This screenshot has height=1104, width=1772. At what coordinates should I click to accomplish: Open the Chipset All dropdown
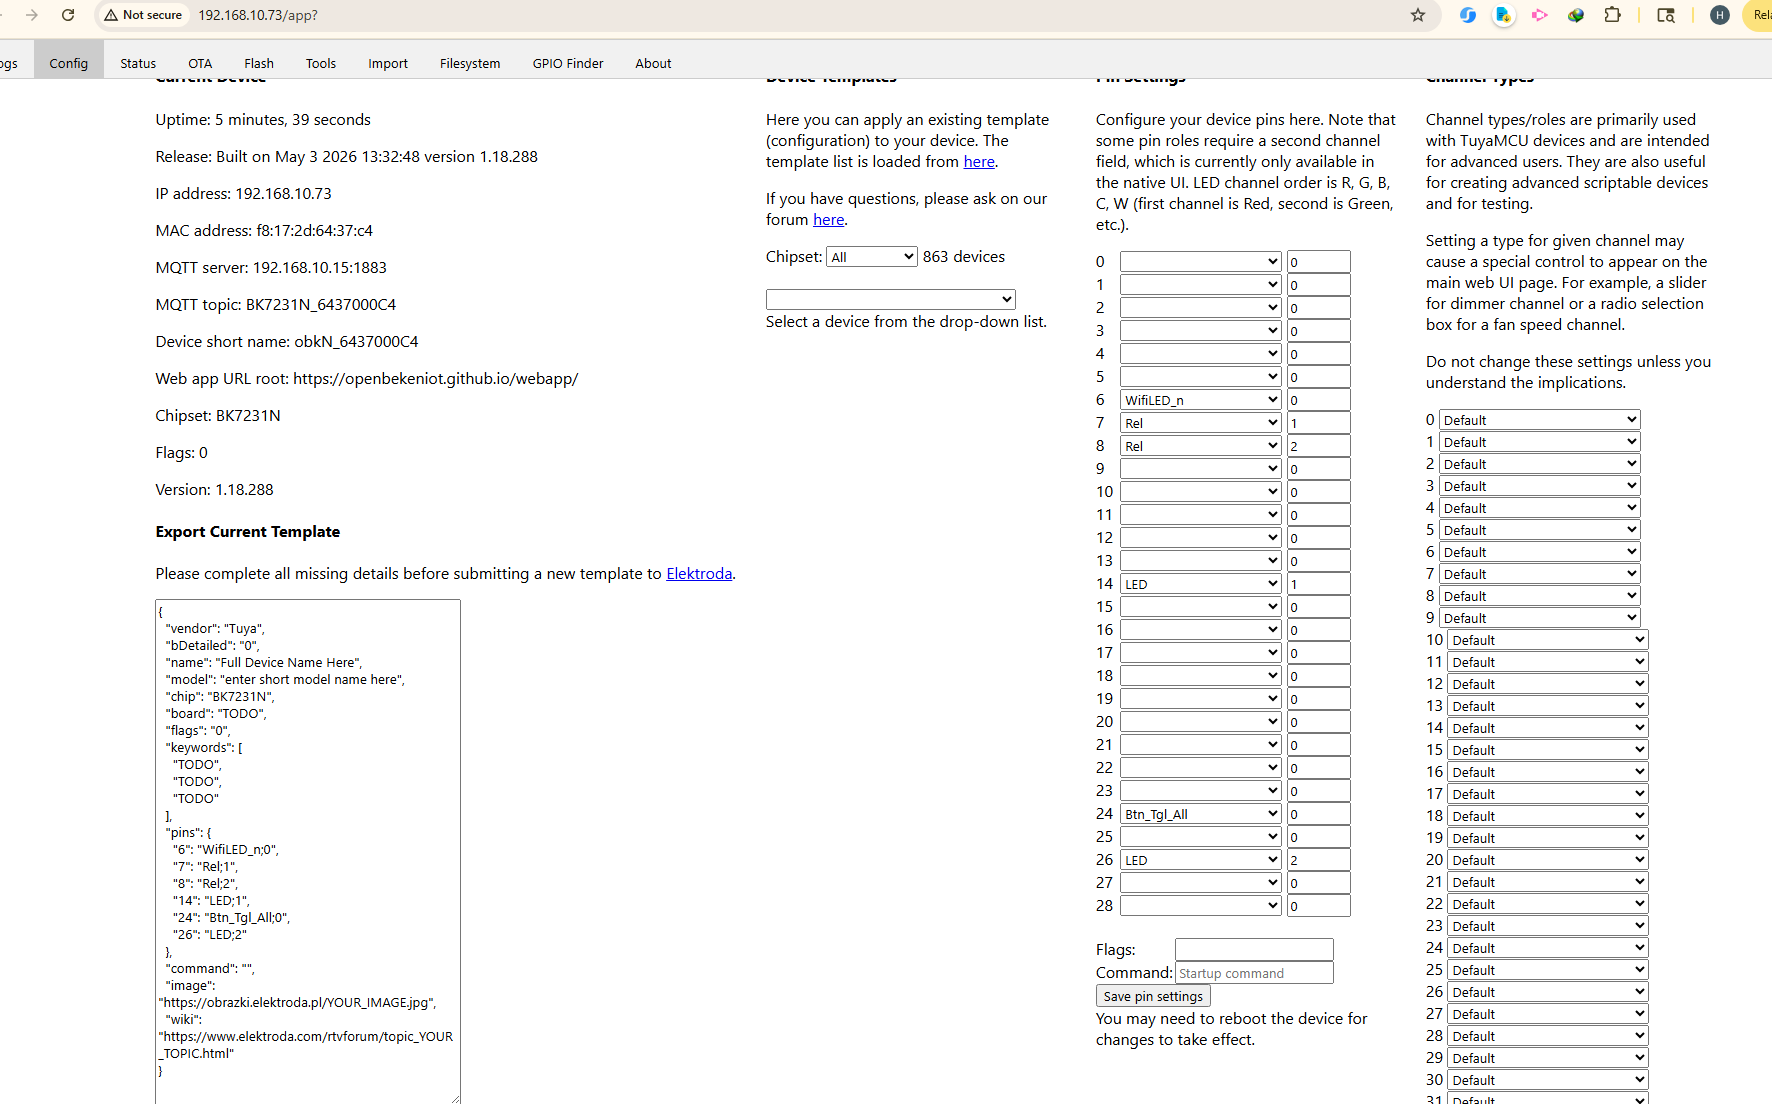(x=872, y=257)
